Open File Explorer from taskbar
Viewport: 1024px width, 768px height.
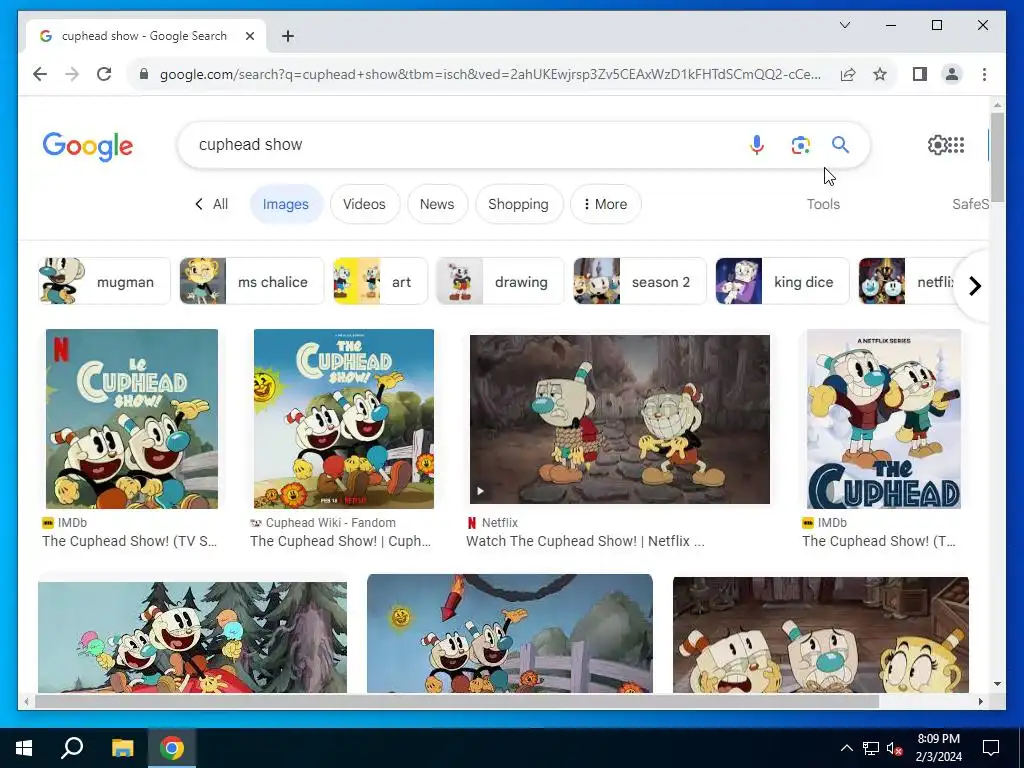[x=122, y=748]
